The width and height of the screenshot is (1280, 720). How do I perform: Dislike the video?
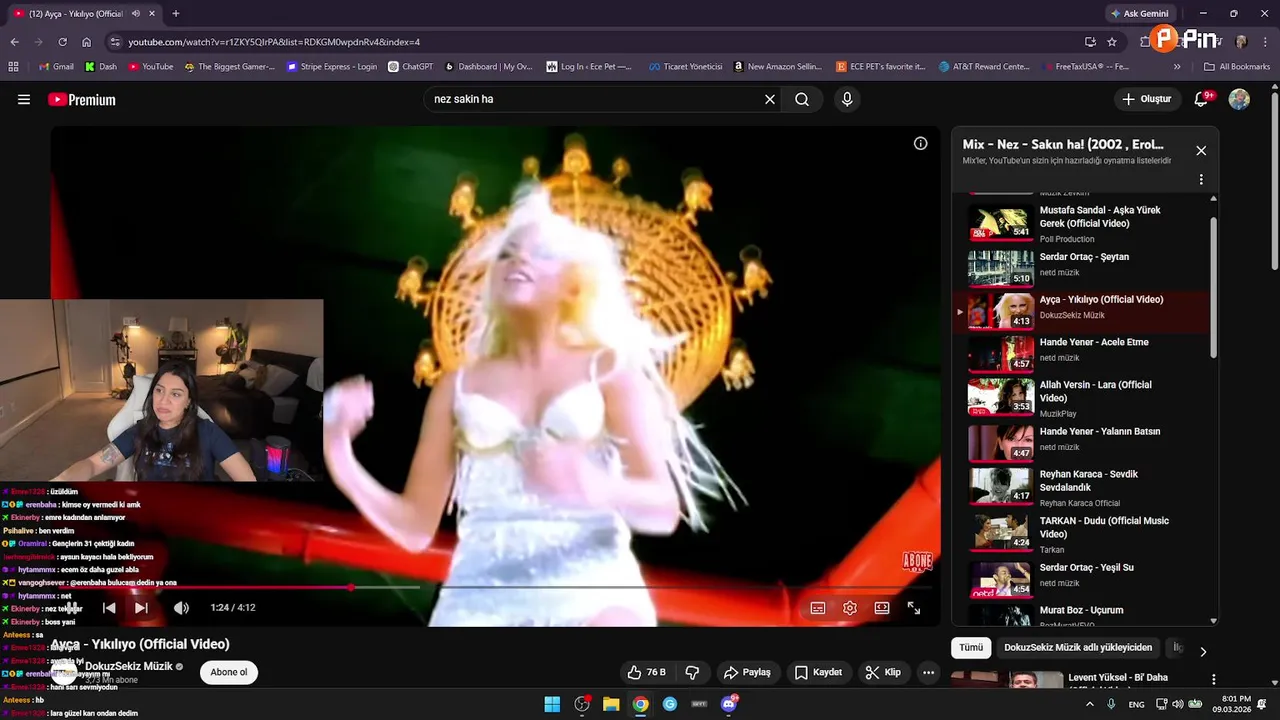click(x=692, y=672)
